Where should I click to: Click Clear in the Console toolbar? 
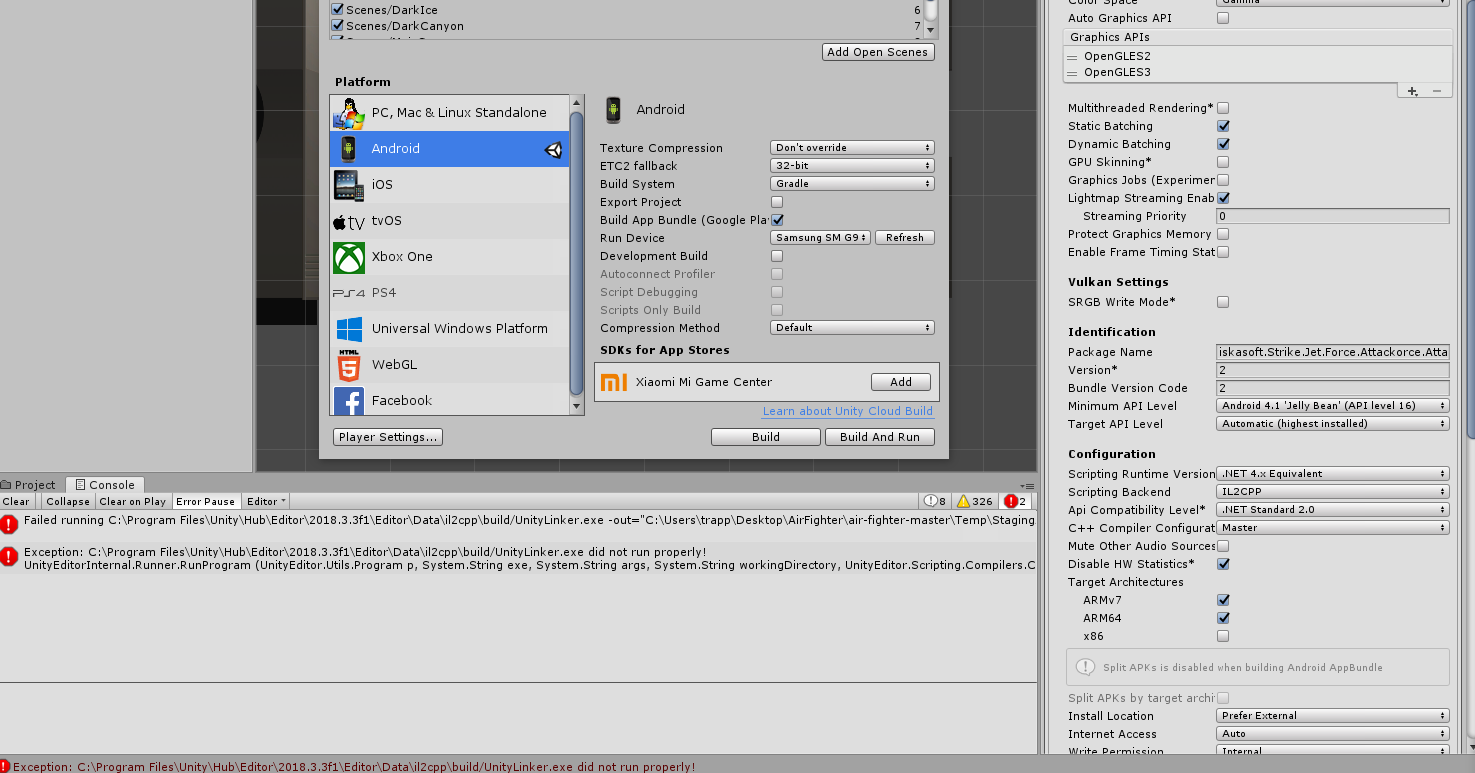16,501
